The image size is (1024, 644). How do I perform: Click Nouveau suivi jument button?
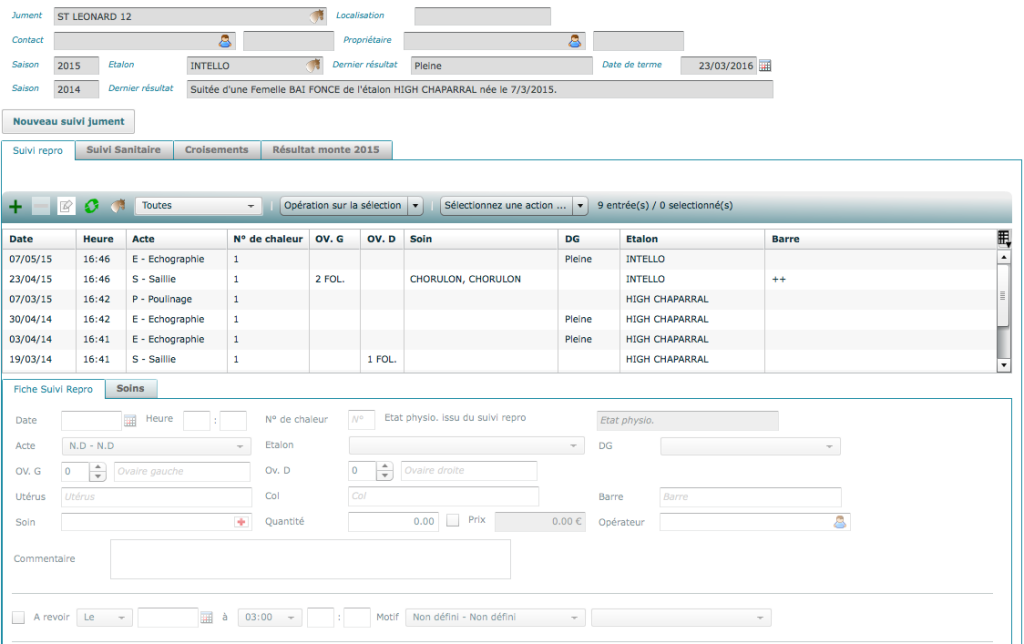69,121
